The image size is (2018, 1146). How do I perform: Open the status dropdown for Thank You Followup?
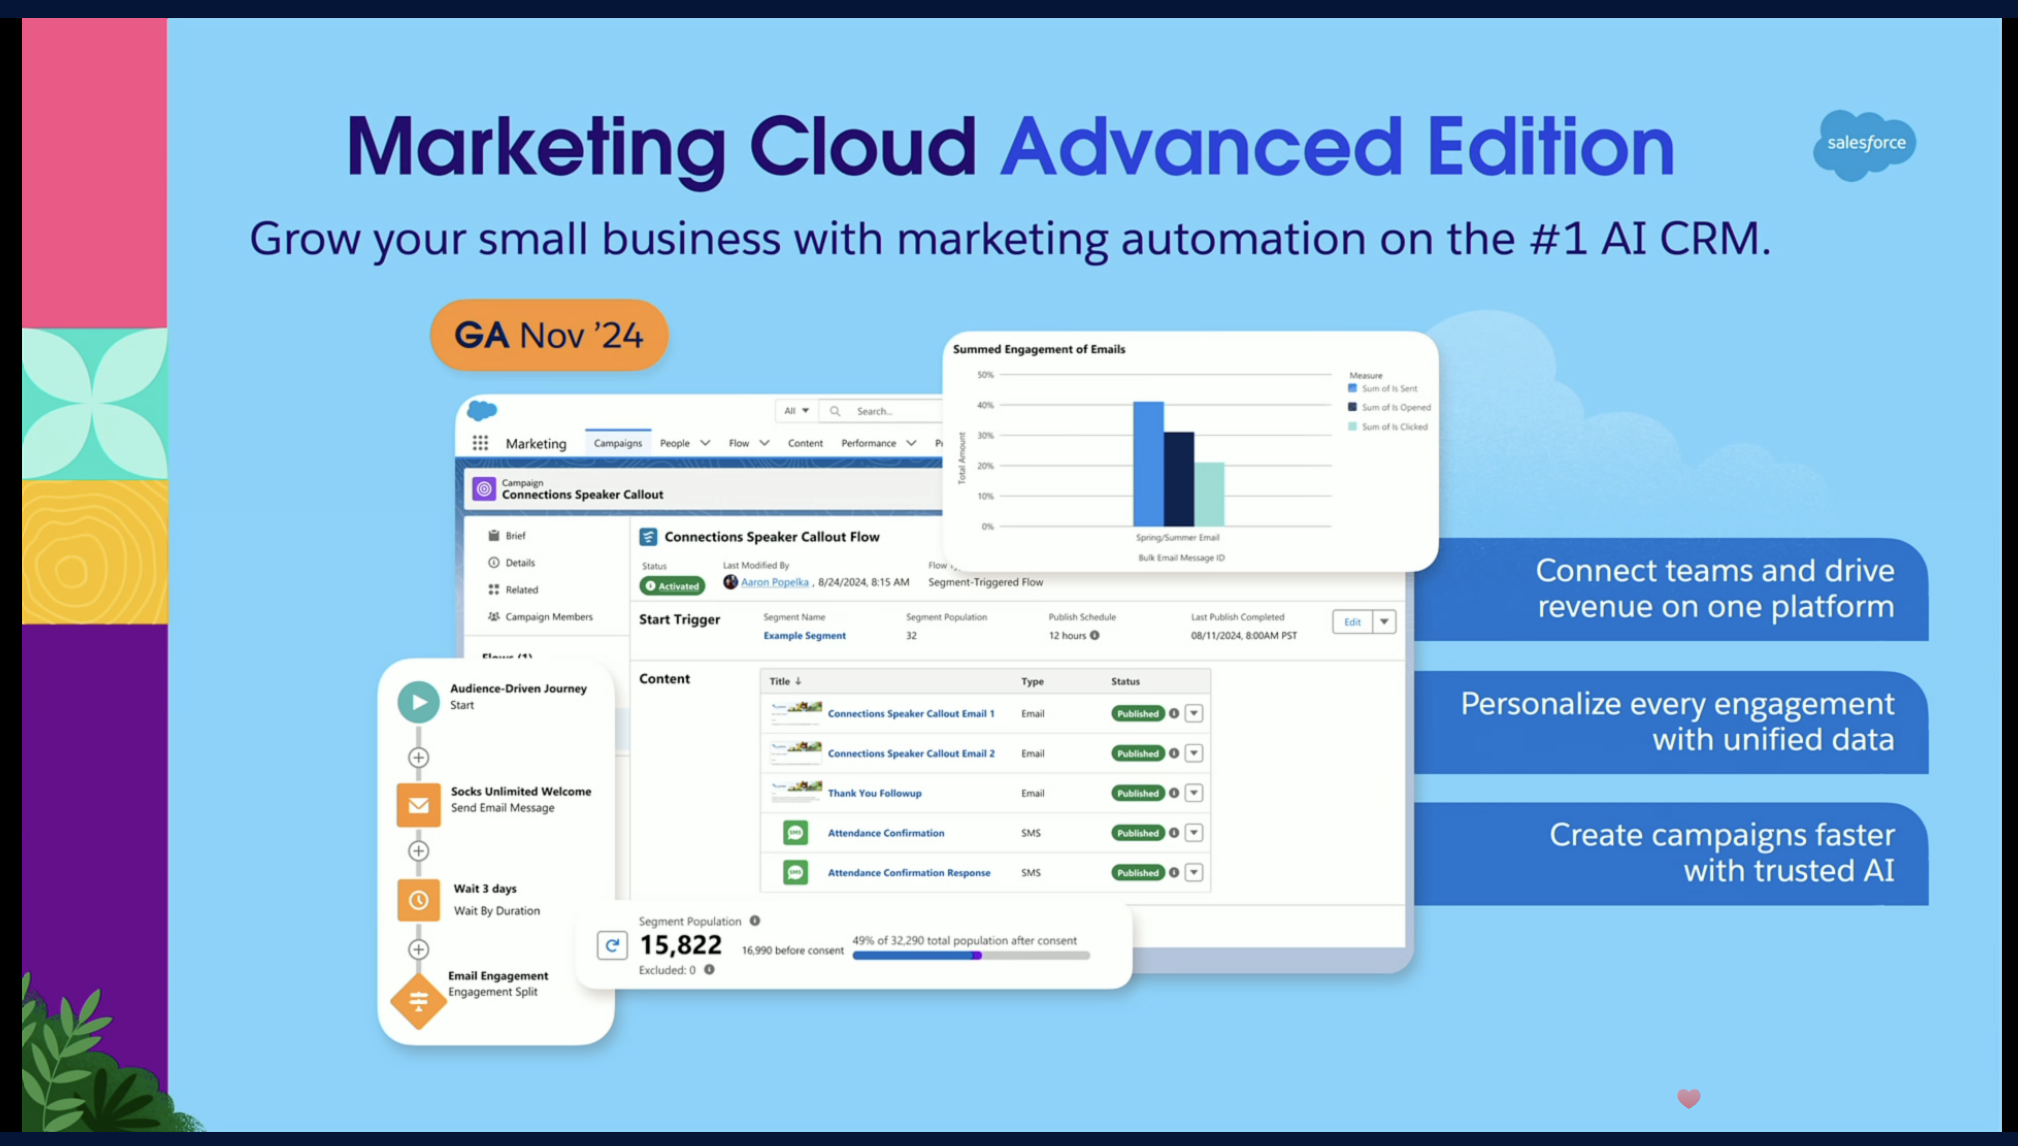1193,792
